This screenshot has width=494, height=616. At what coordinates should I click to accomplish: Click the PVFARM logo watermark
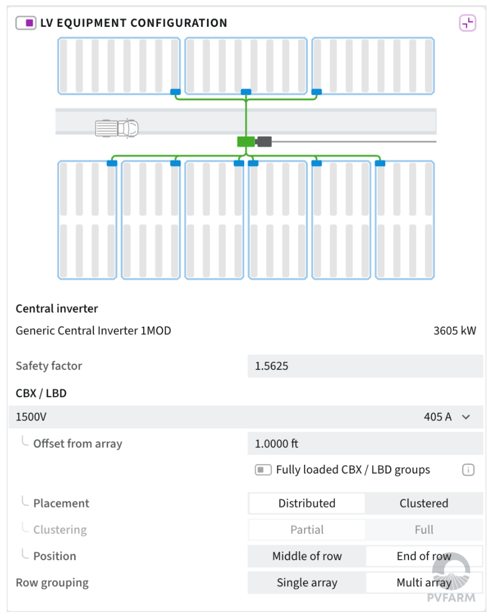[x=451, y=579]
